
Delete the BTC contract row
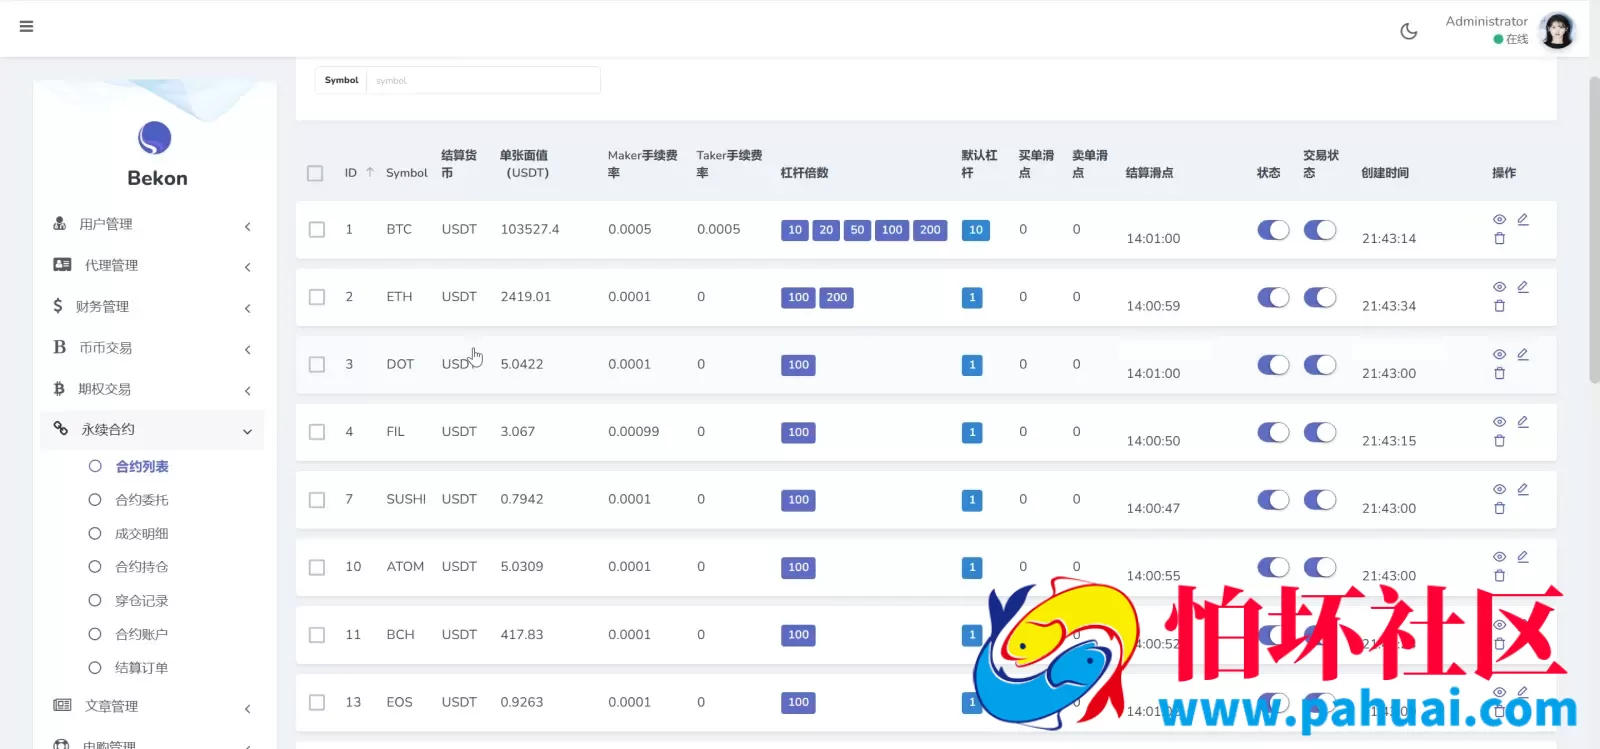pos(1499,238)
